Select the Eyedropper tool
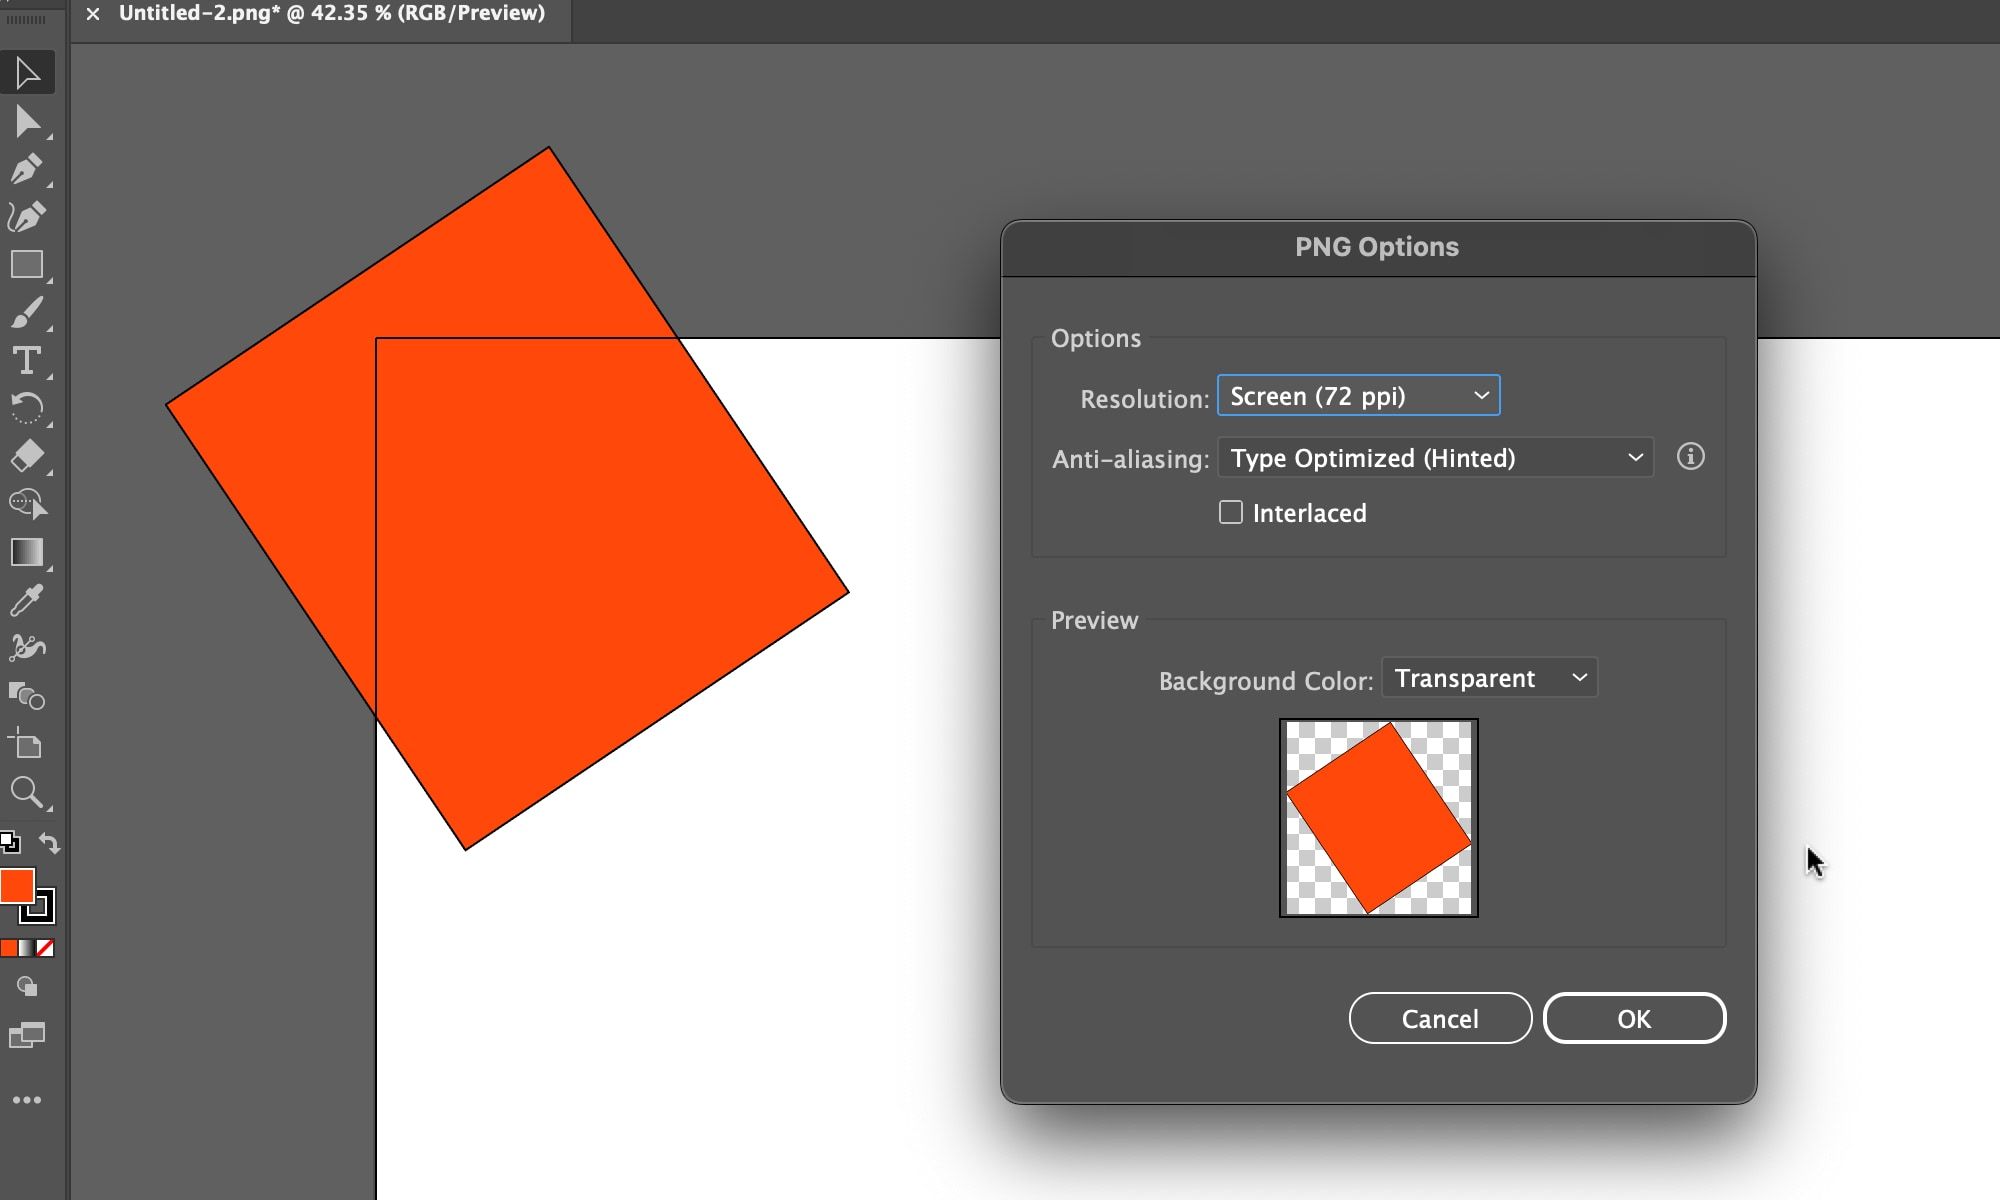Screen dimensions: 2000x1200 click(x=28, y=598)
